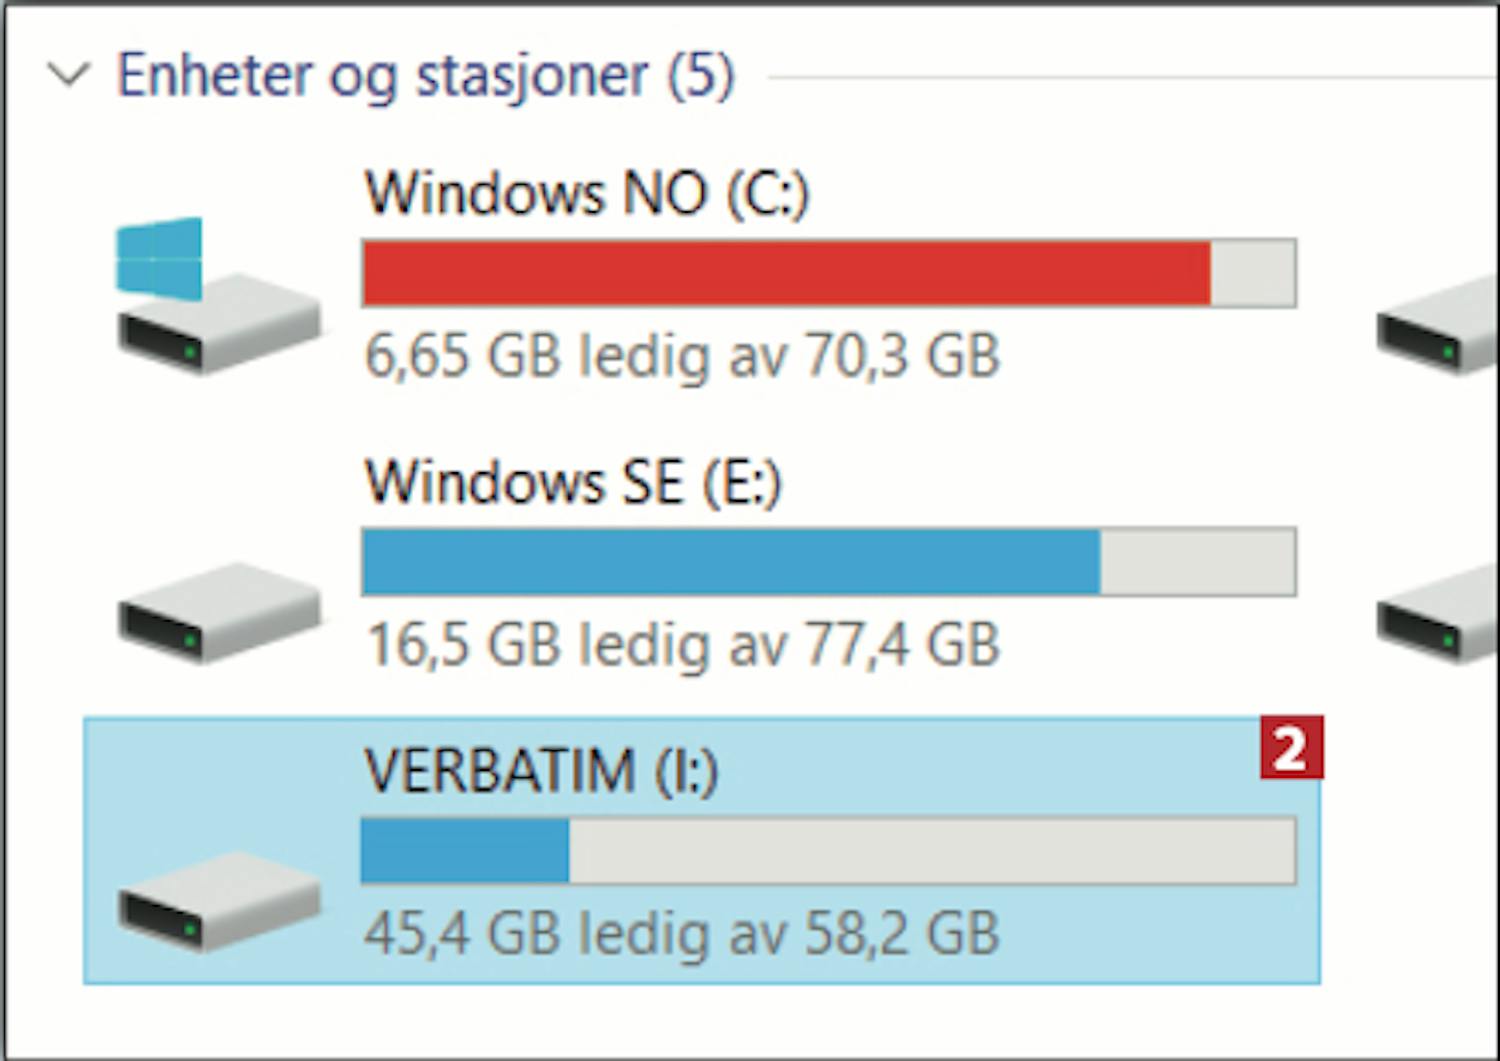Screen dimensions: 1500x1061
Task: Click the divider line beside the group heading
Action: [1130, 76]
